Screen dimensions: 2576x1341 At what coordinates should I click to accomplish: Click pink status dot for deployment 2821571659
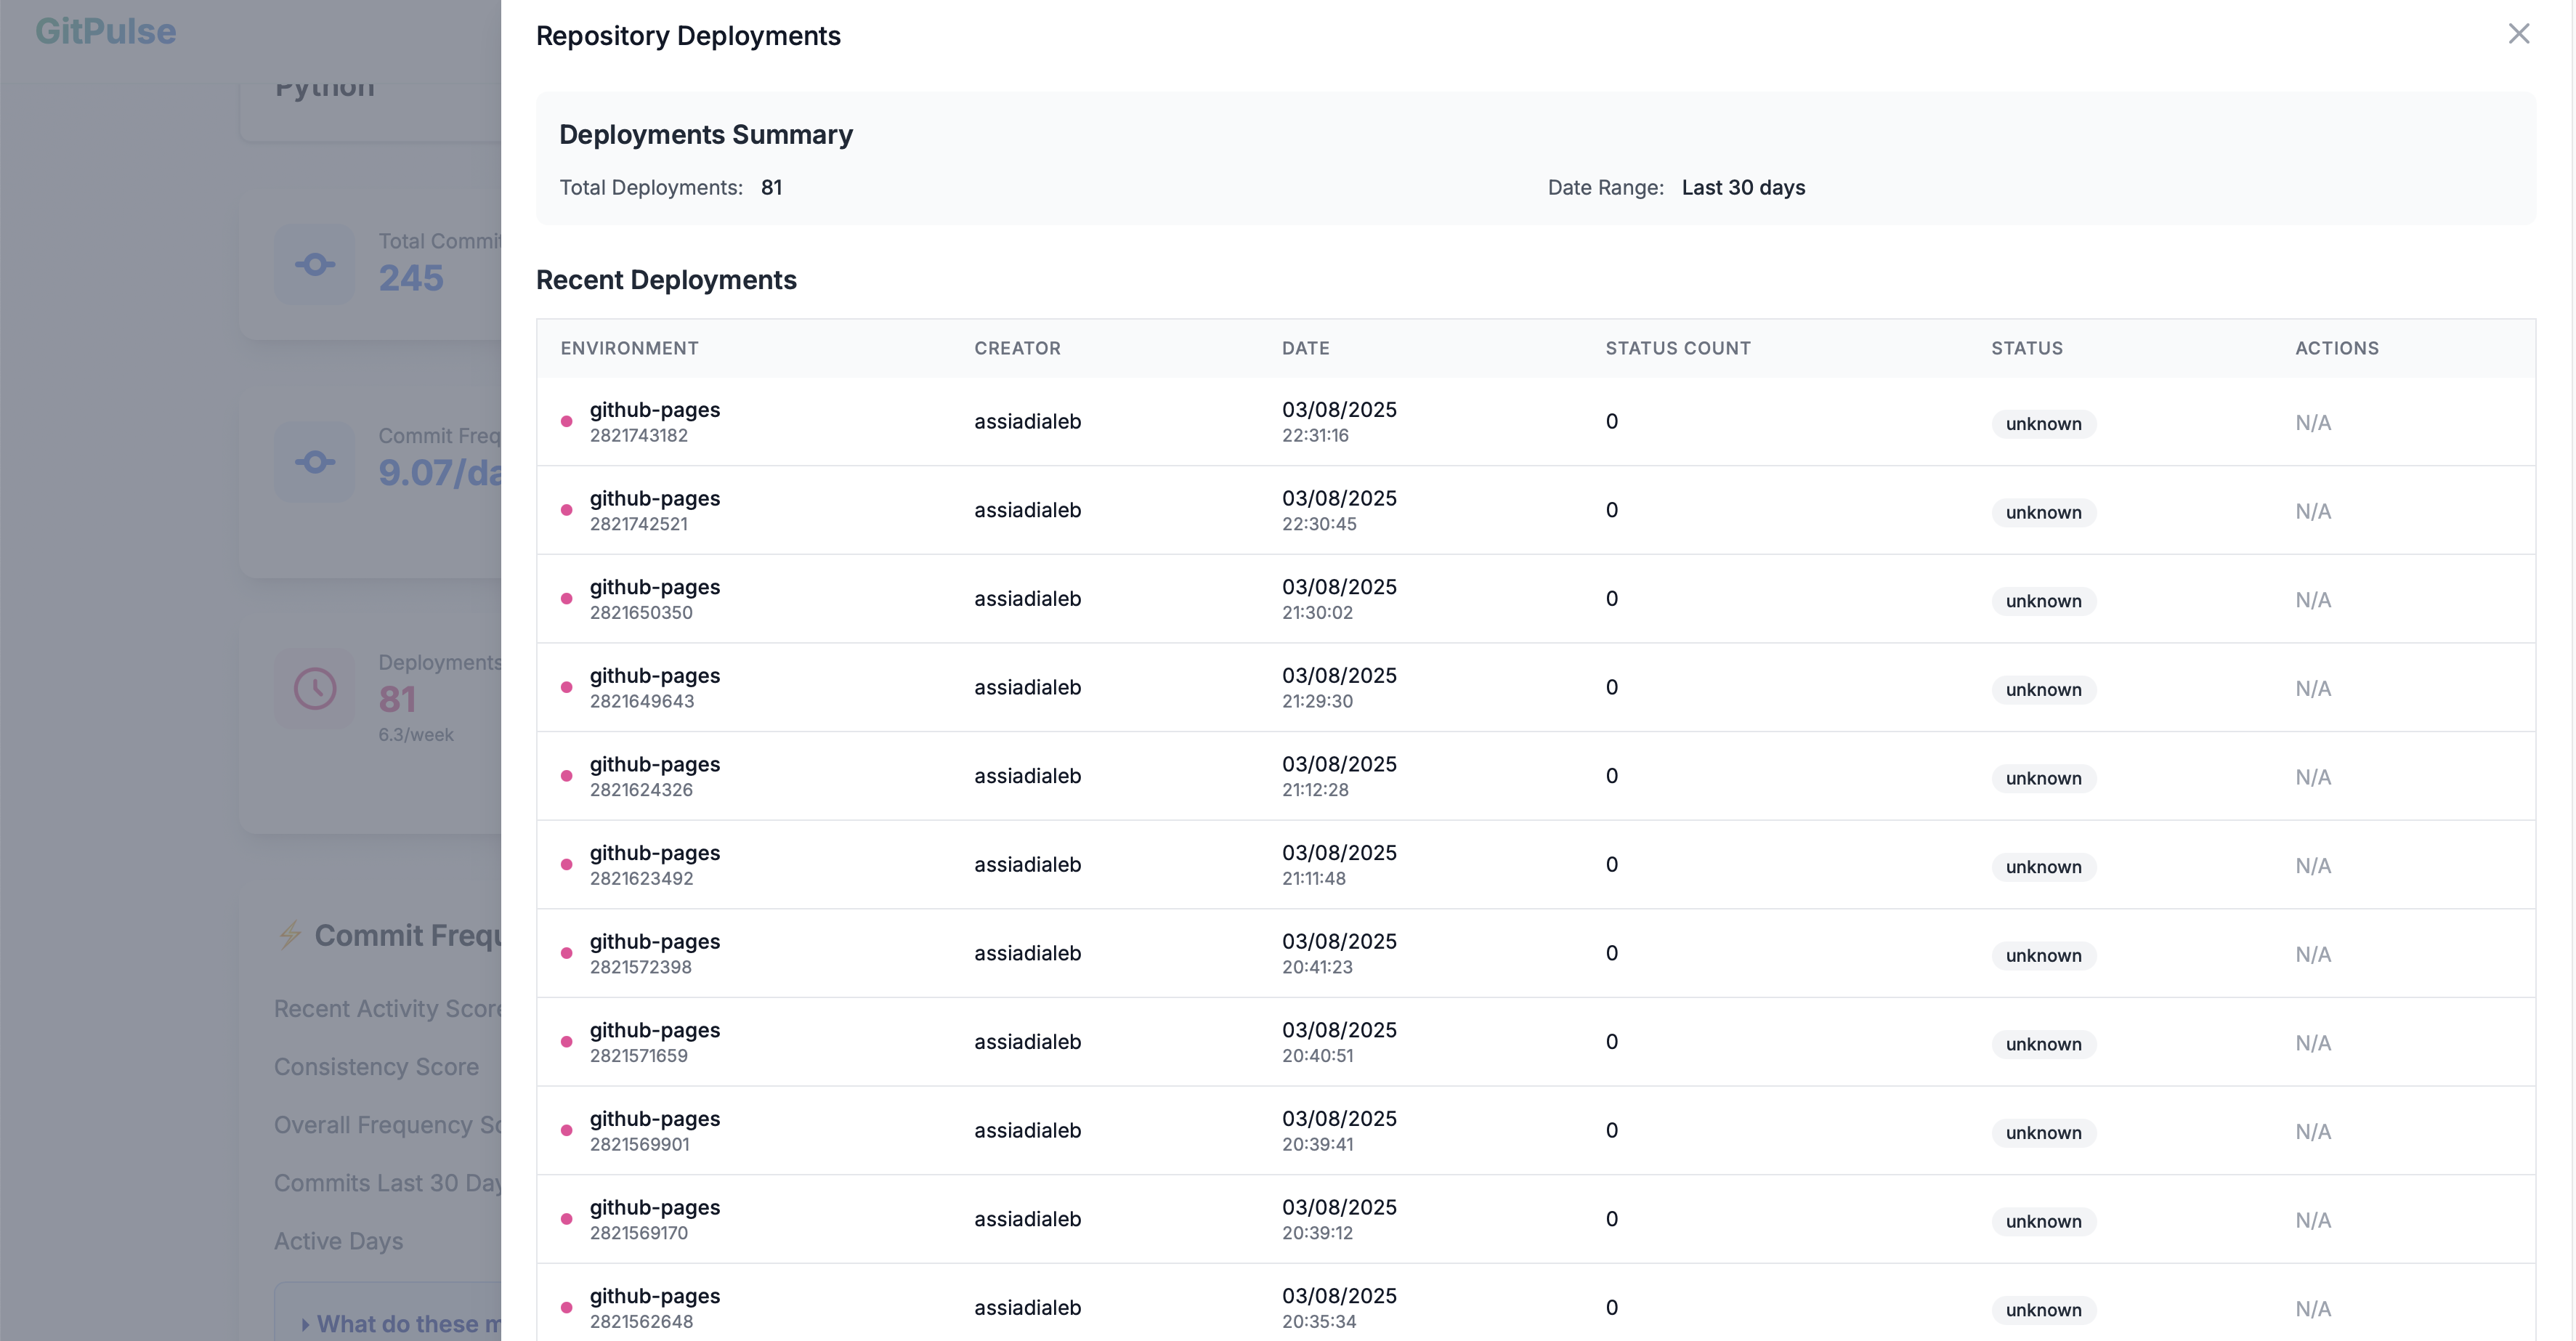click(567, 1042)
